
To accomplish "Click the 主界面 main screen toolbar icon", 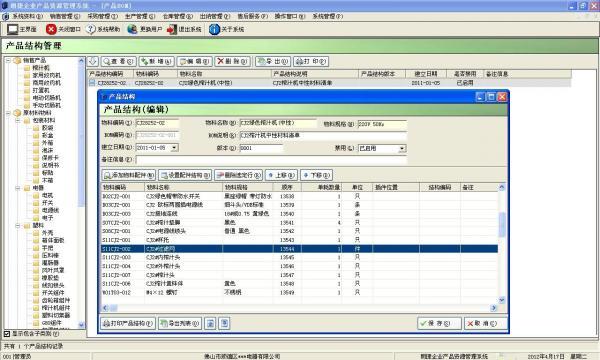I will click(x=13, y=29).
